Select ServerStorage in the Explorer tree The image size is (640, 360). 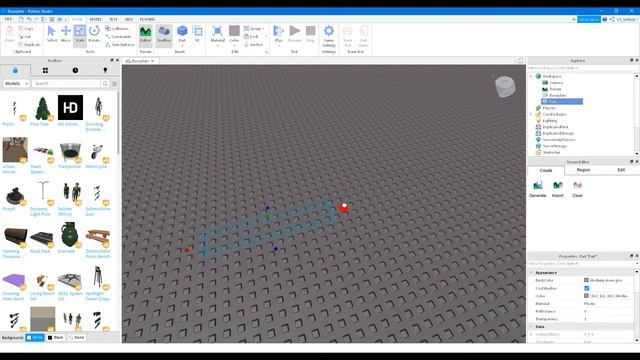pyautogui.click(x=554, y=146)
